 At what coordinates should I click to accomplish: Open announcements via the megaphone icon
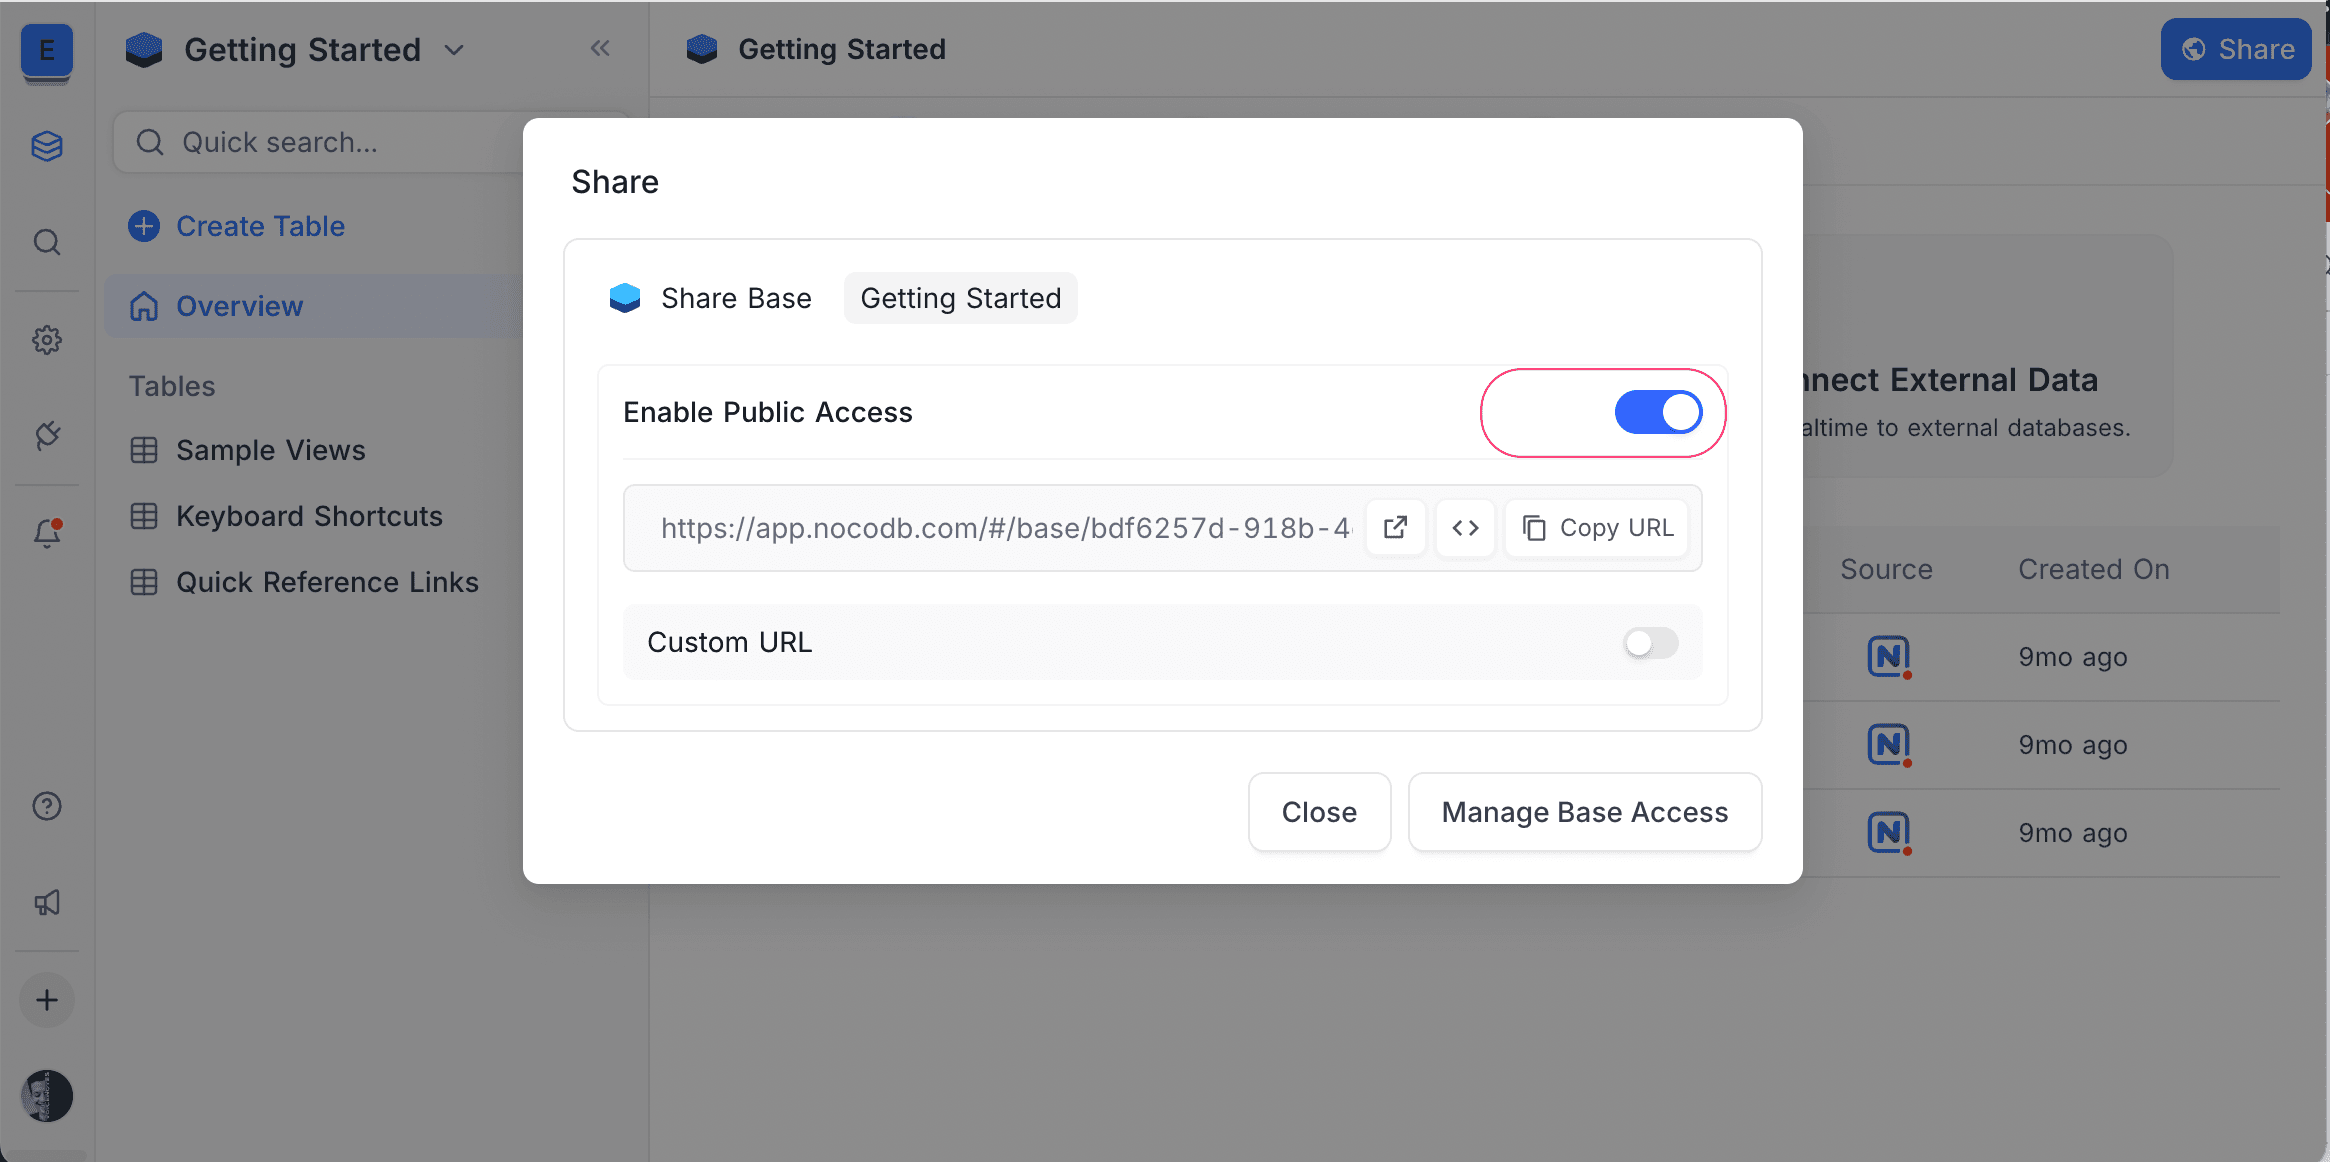pos(46,903)
